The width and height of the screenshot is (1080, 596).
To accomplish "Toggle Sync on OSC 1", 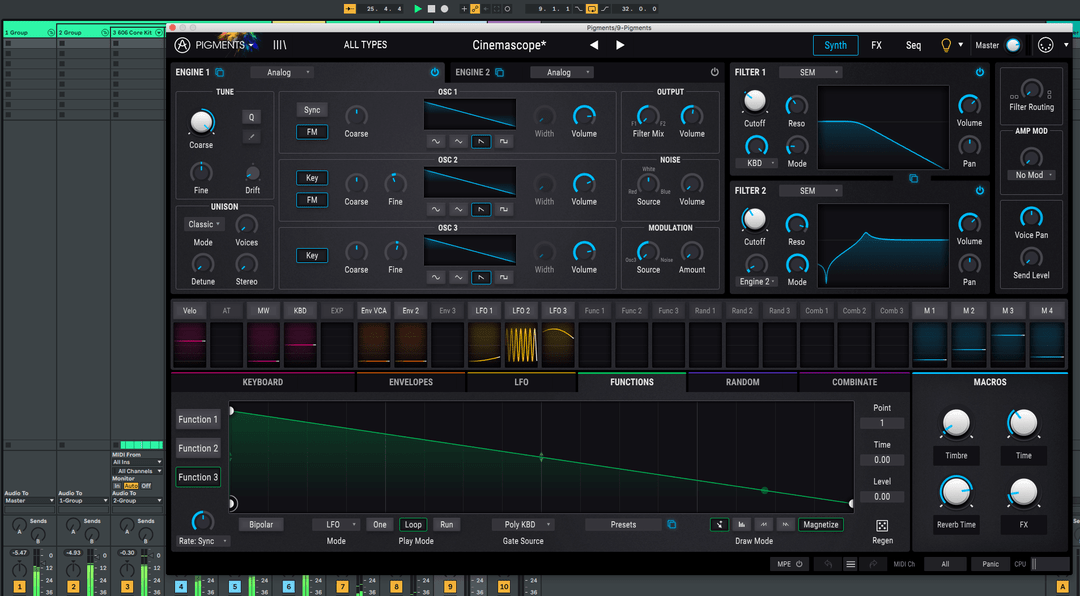I will pyautogui.click(x=312, y=110).
